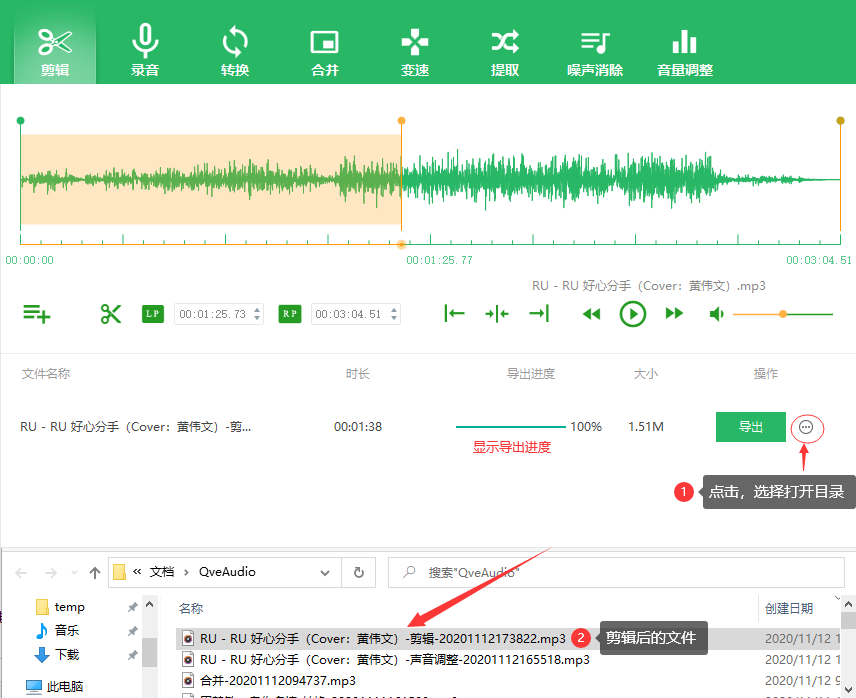Click the 下载 downloads folder in sidebar
Image resolution: width=856 pixels, height=698 pixels.
point(68,654)
